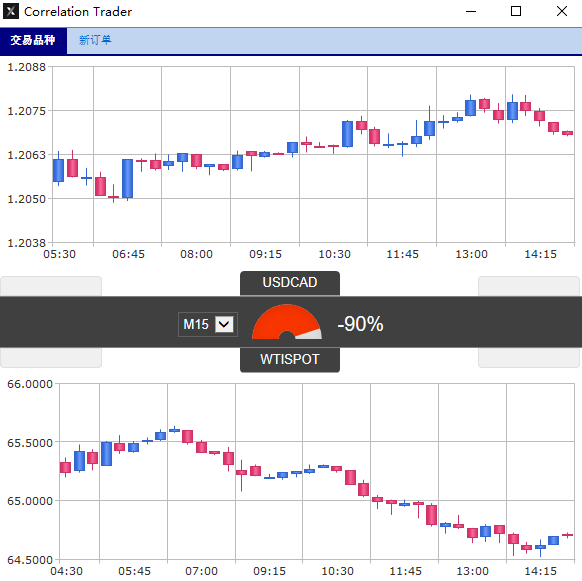Click the 1.2075 price label on USDCAD axis
582x581 pixels.
tap(26, 111)
